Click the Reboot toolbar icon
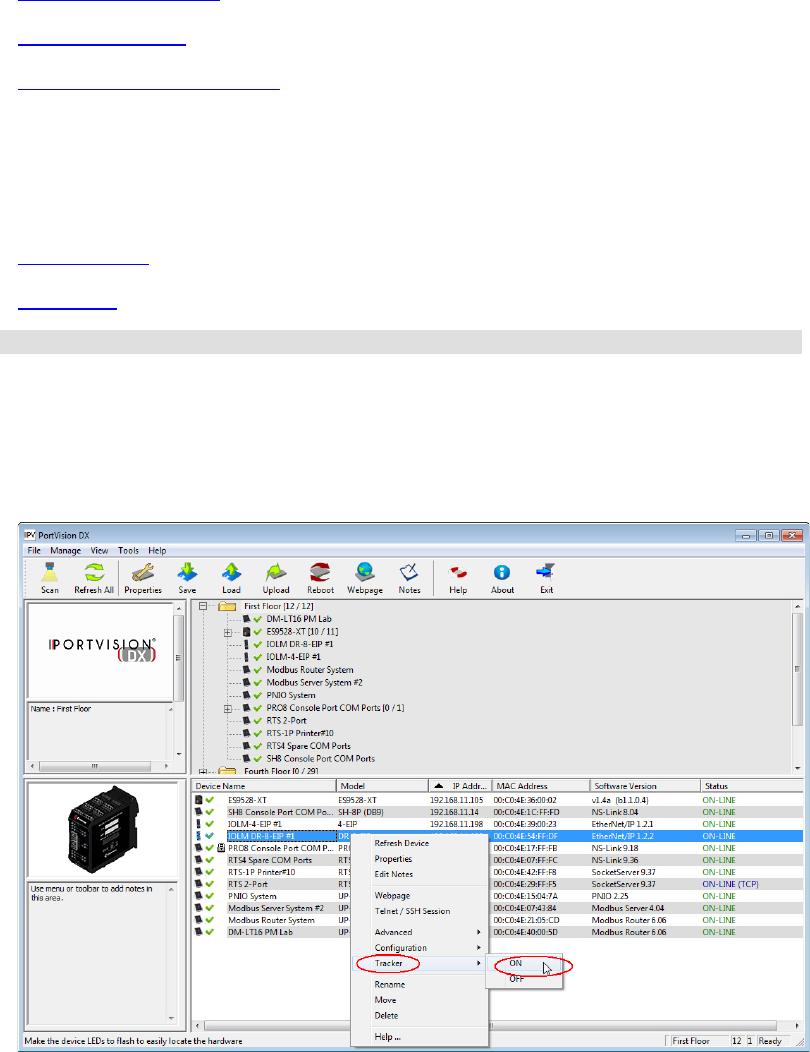 [320, 578]
